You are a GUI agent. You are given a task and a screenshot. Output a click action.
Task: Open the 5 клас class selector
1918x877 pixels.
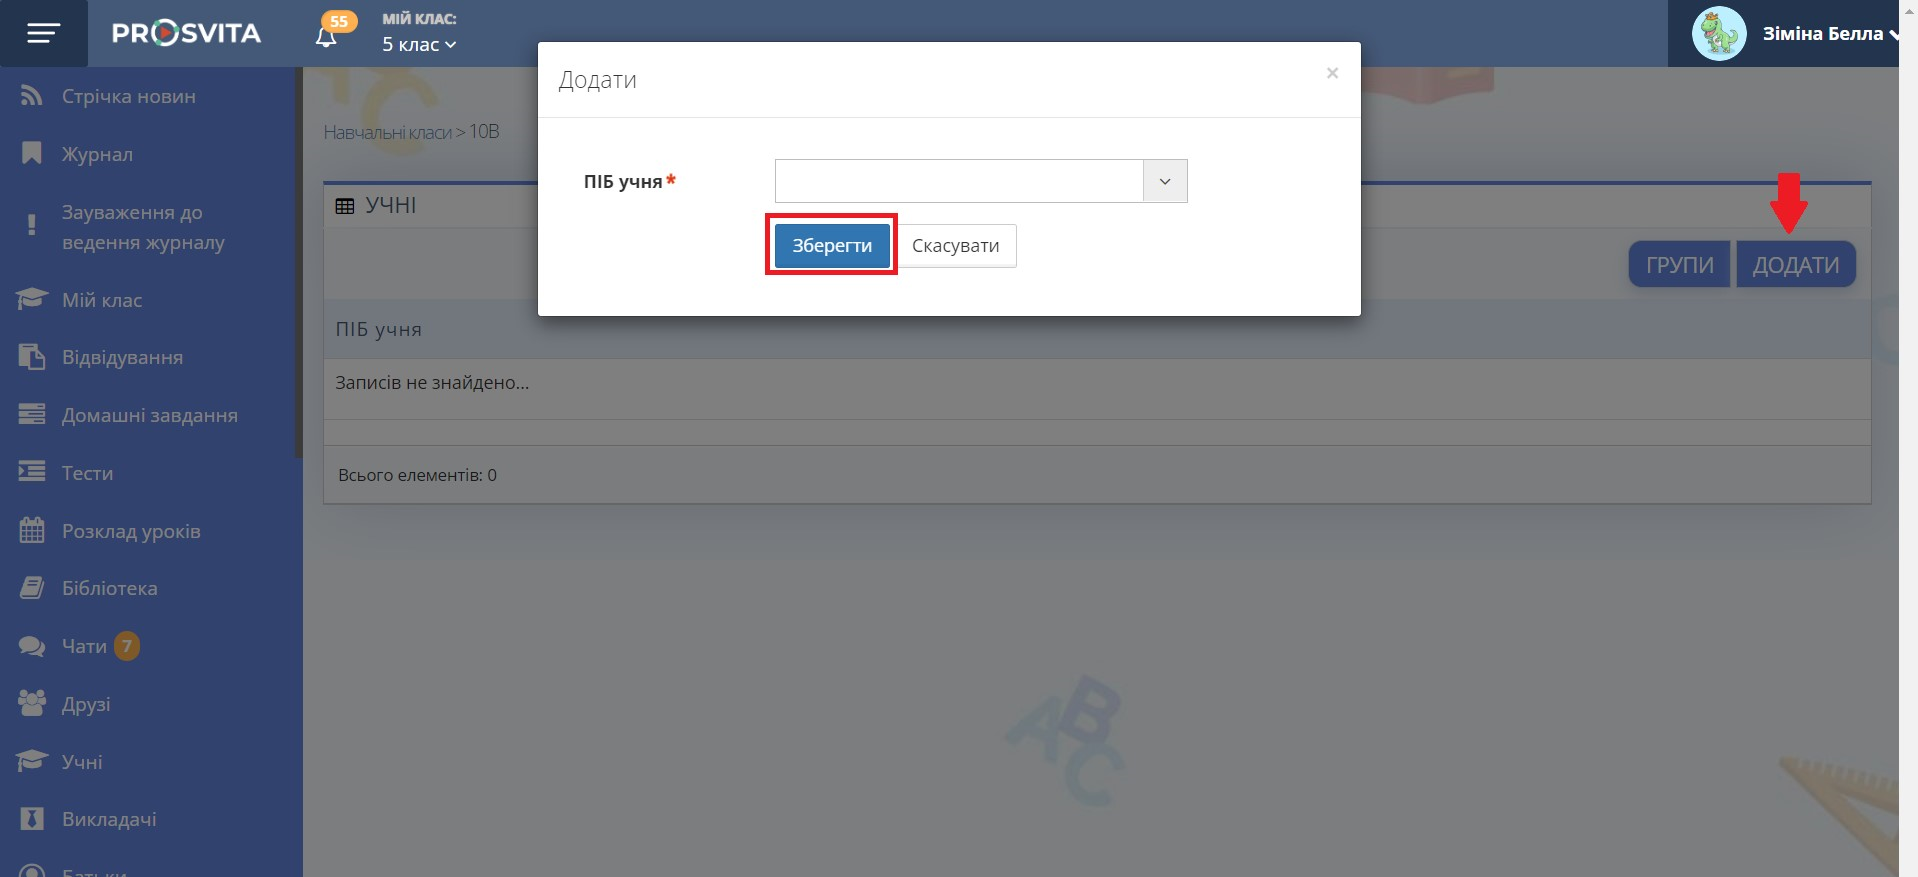tap(419, 44)
